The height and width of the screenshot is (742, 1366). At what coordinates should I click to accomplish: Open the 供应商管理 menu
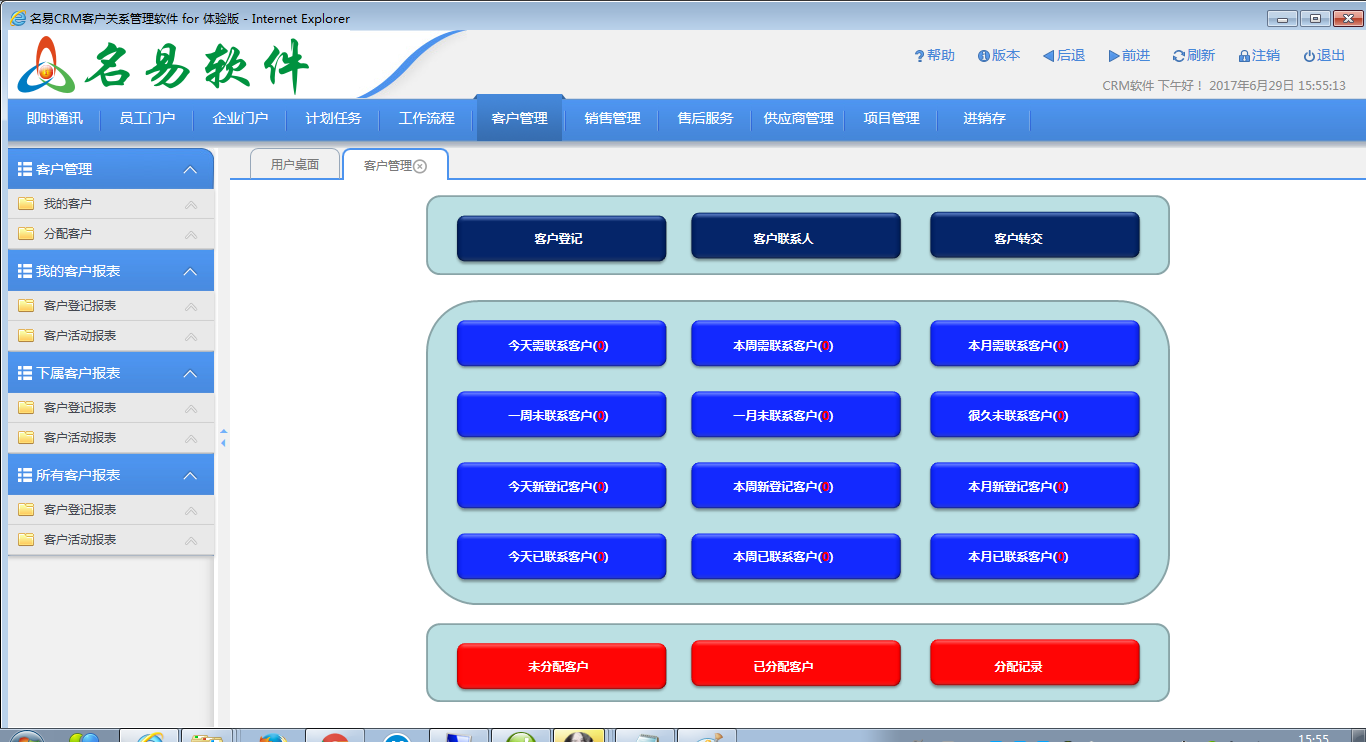tap(798, 119)
